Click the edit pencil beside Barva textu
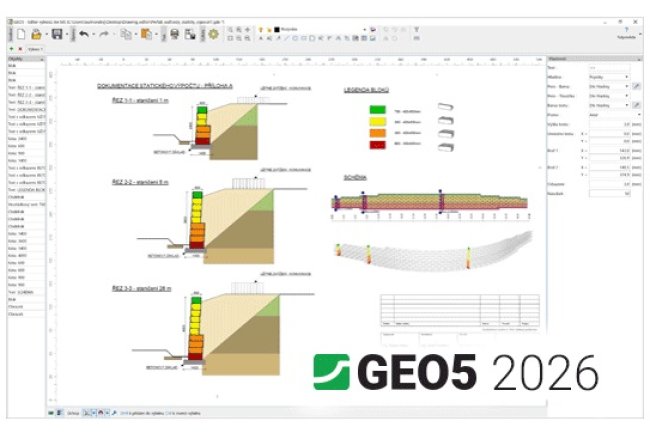This screenshot has width=650, height=433. click(637, 105)
